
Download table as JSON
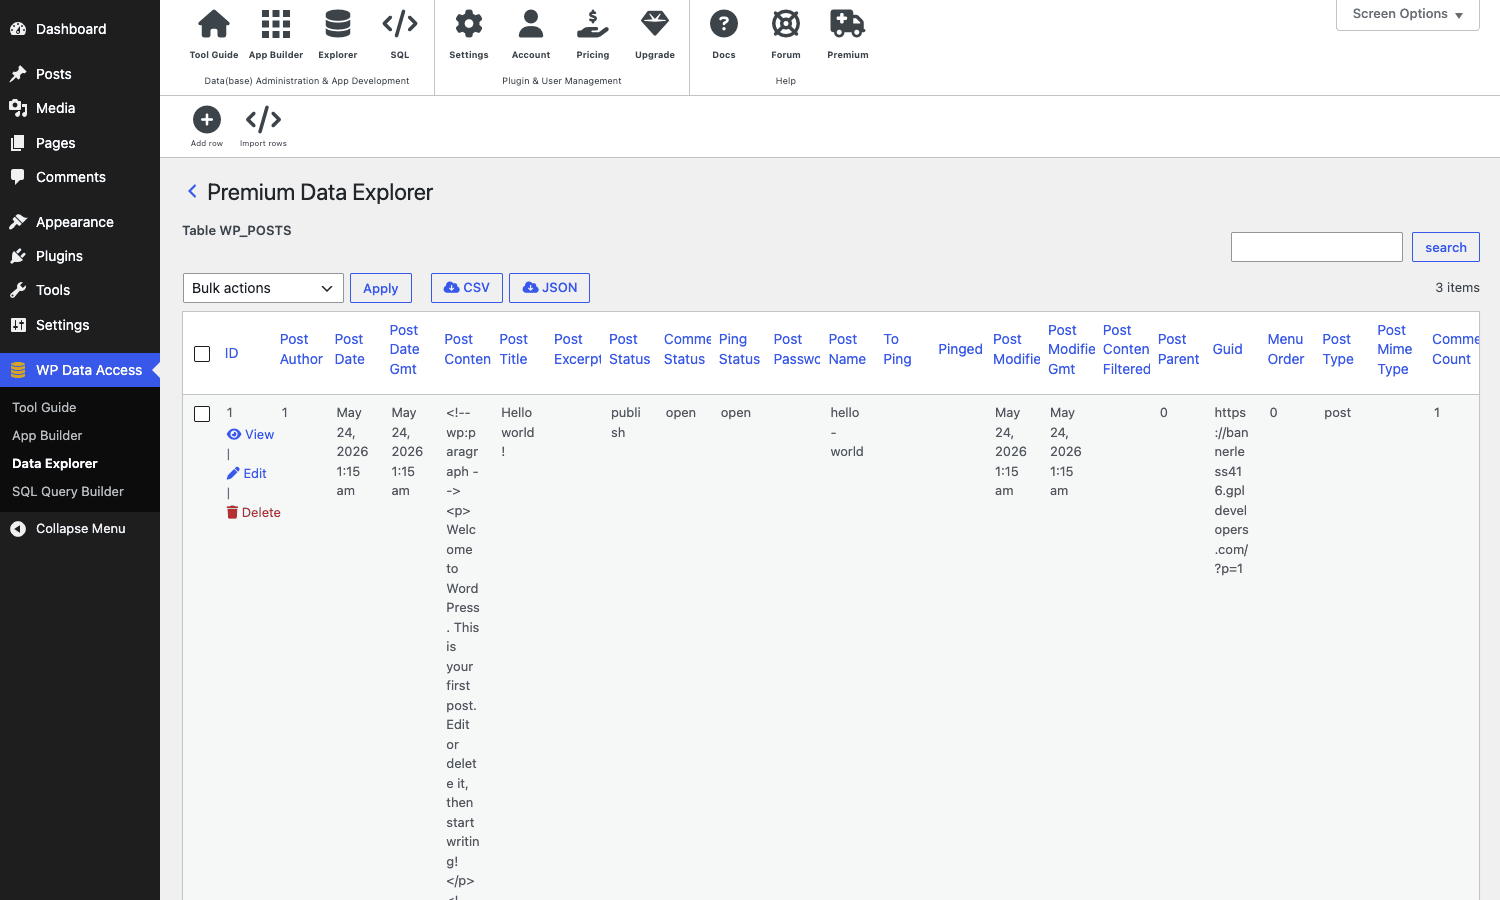pyautogui.click(x=550, y=288)
